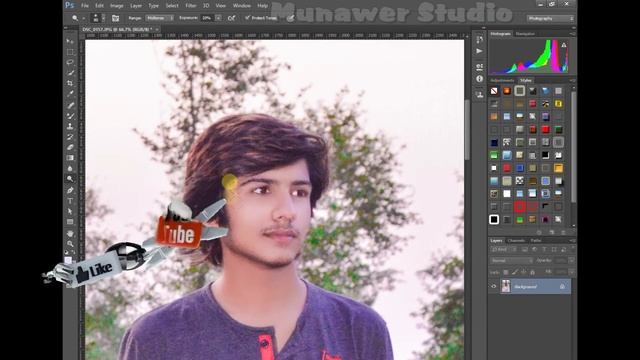Select the Magic Wand tool

click(70, 73)
